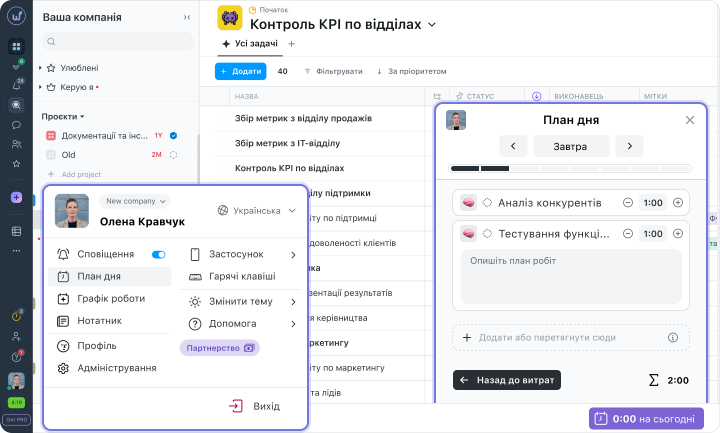Viewport: 720px width, 433px height.
Task: Click the day plan progress bar
Action: pyautogui.click(x=570, y=168)
